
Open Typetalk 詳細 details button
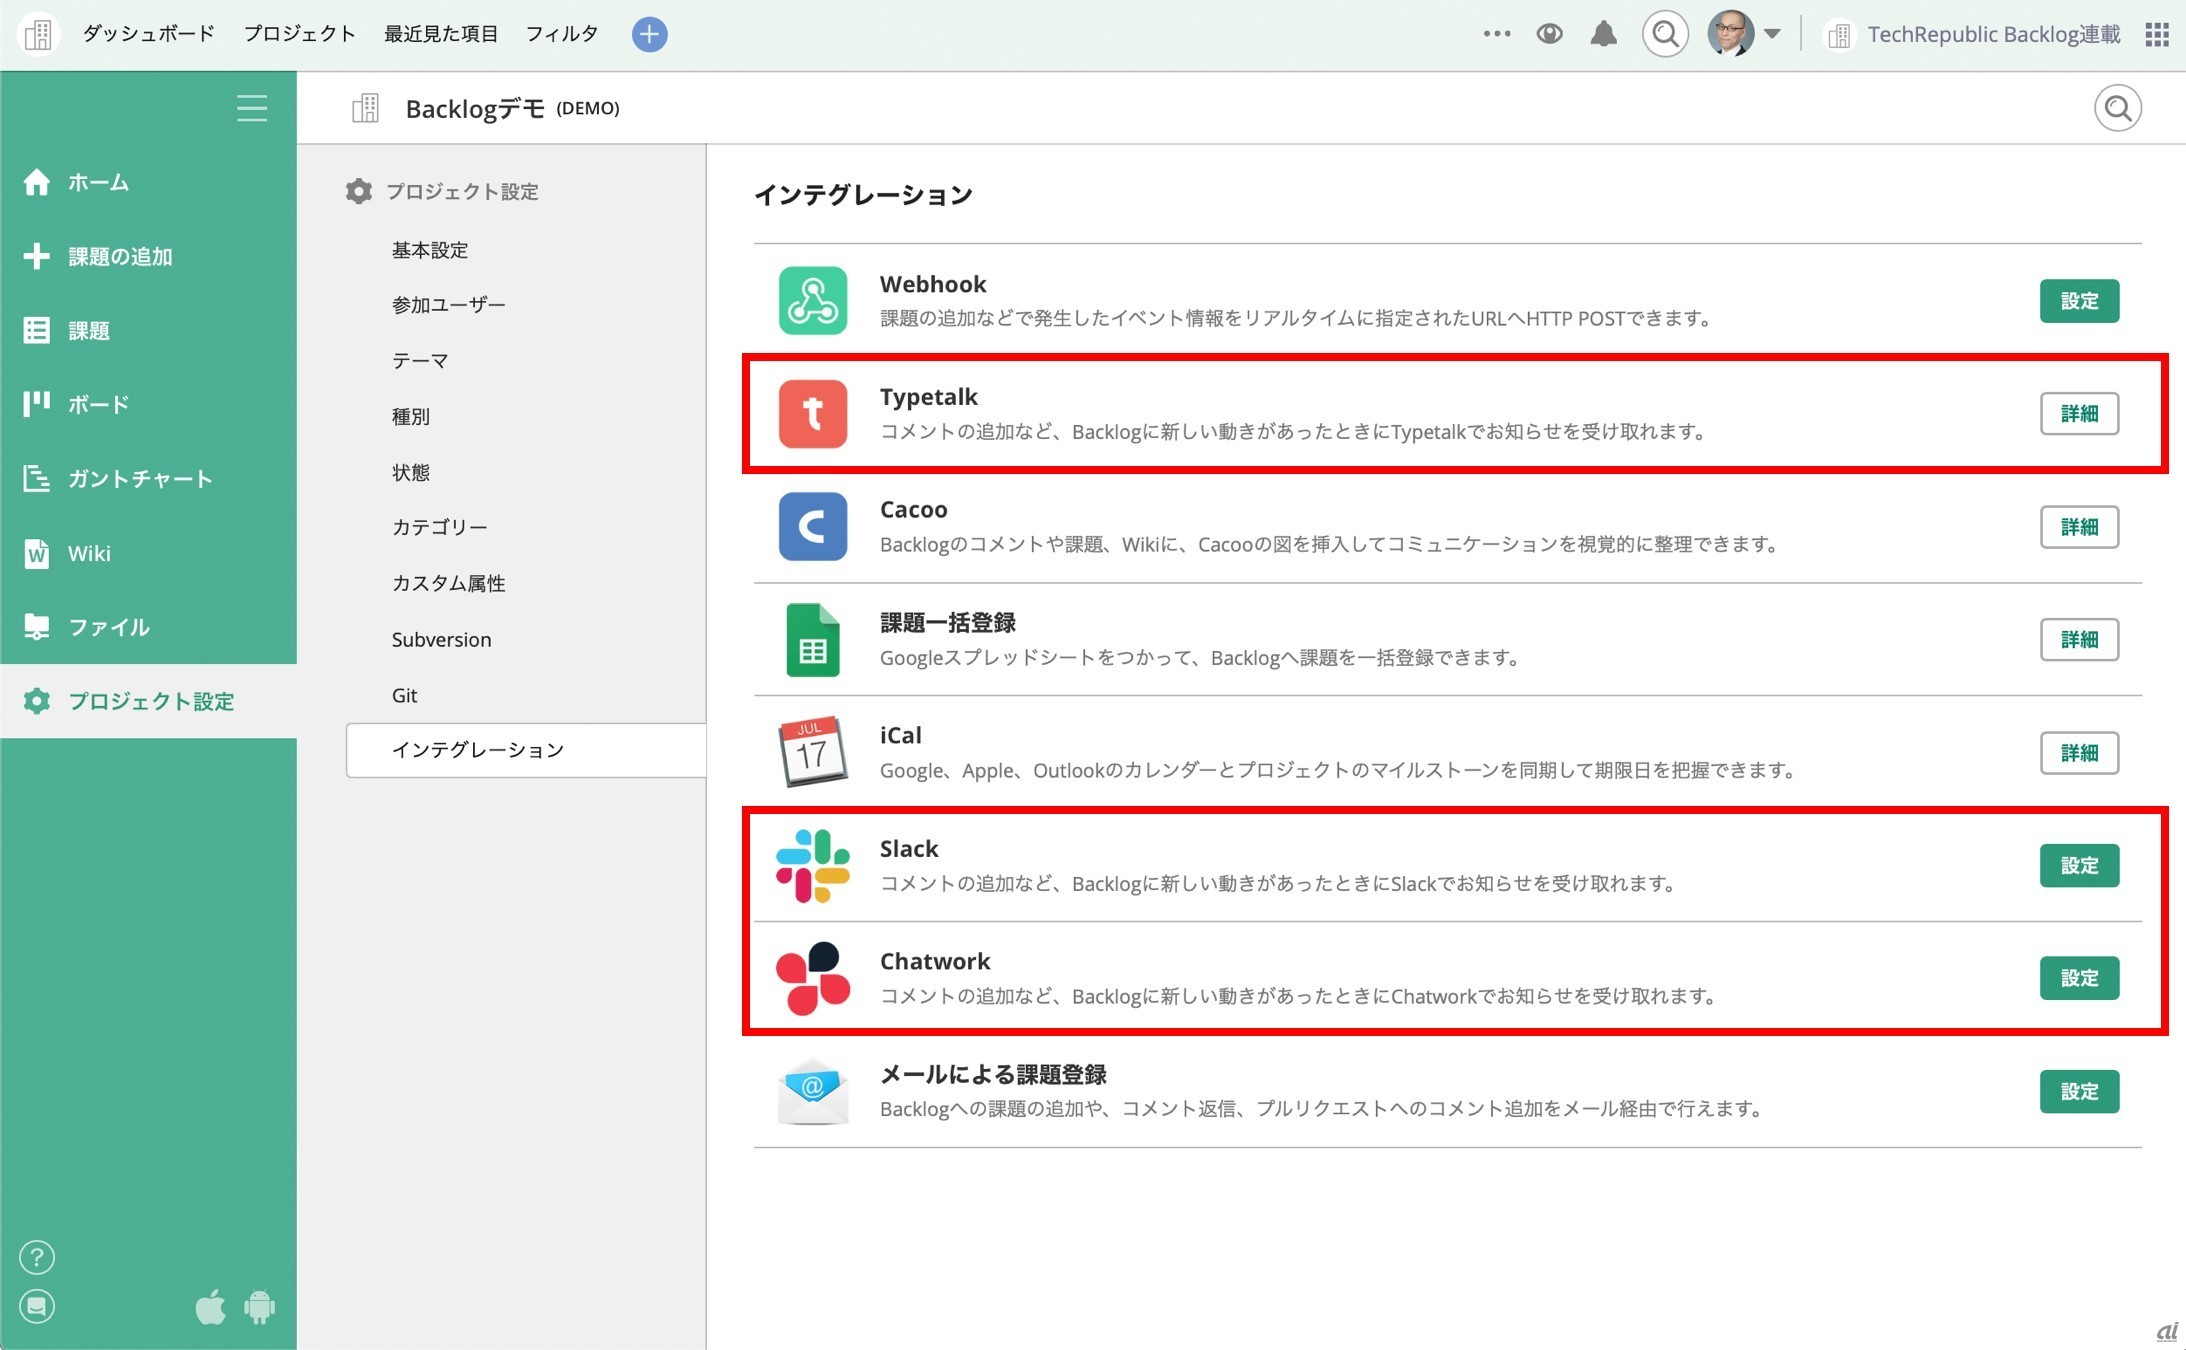(2078, 414)
